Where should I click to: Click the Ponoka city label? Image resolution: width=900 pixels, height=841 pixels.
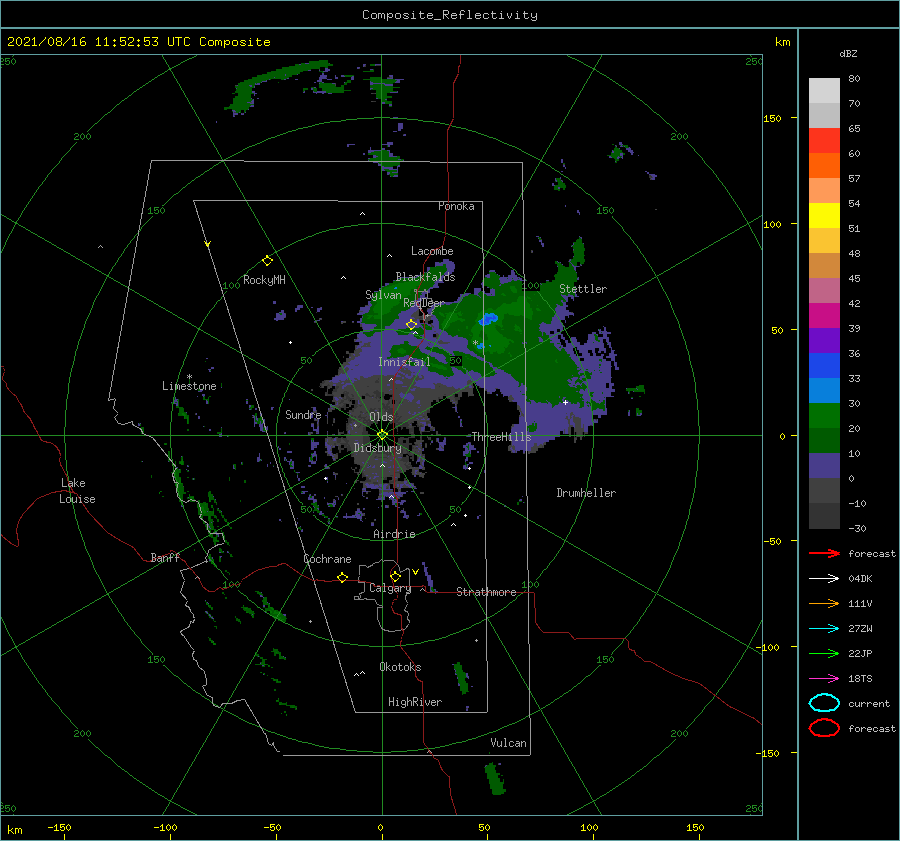point(456,206)
